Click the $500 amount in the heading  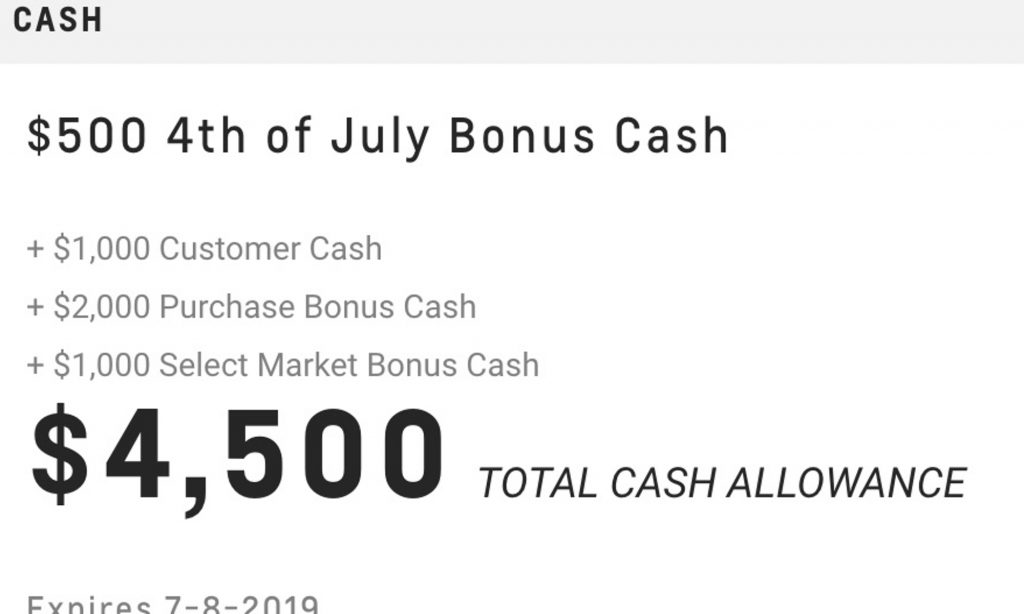(87, 135)
